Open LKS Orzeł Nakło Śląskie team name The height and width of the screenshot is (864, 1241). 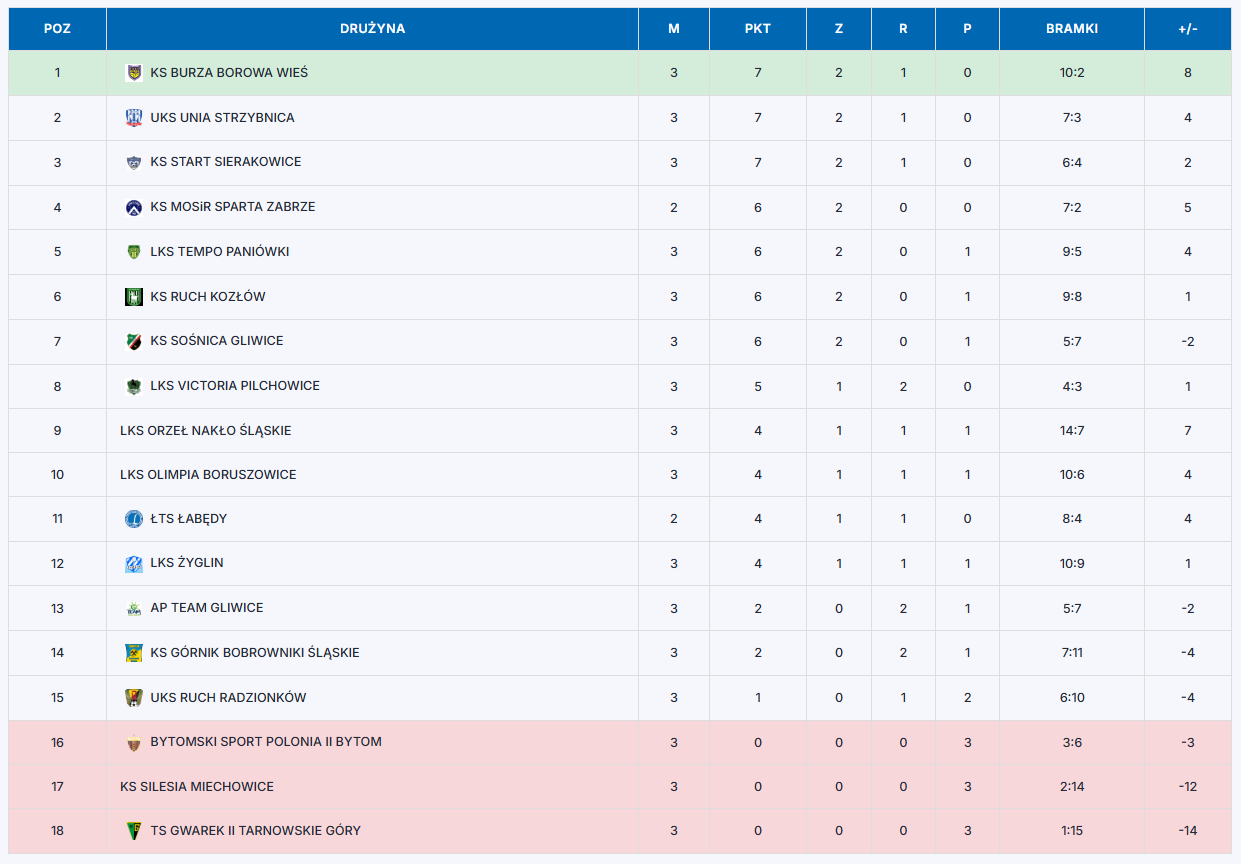click(205, 431)
